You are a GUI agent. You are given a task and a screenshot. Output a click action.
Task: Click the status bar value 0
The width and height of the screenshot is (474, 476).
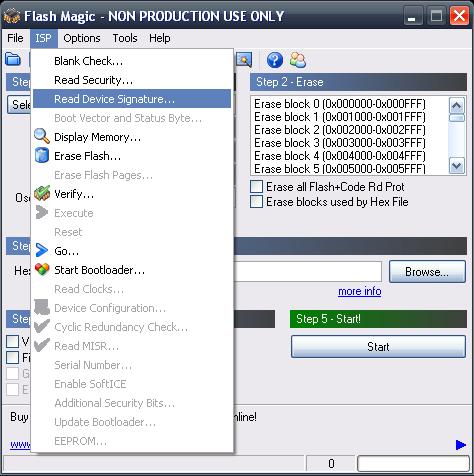(331, 464)
